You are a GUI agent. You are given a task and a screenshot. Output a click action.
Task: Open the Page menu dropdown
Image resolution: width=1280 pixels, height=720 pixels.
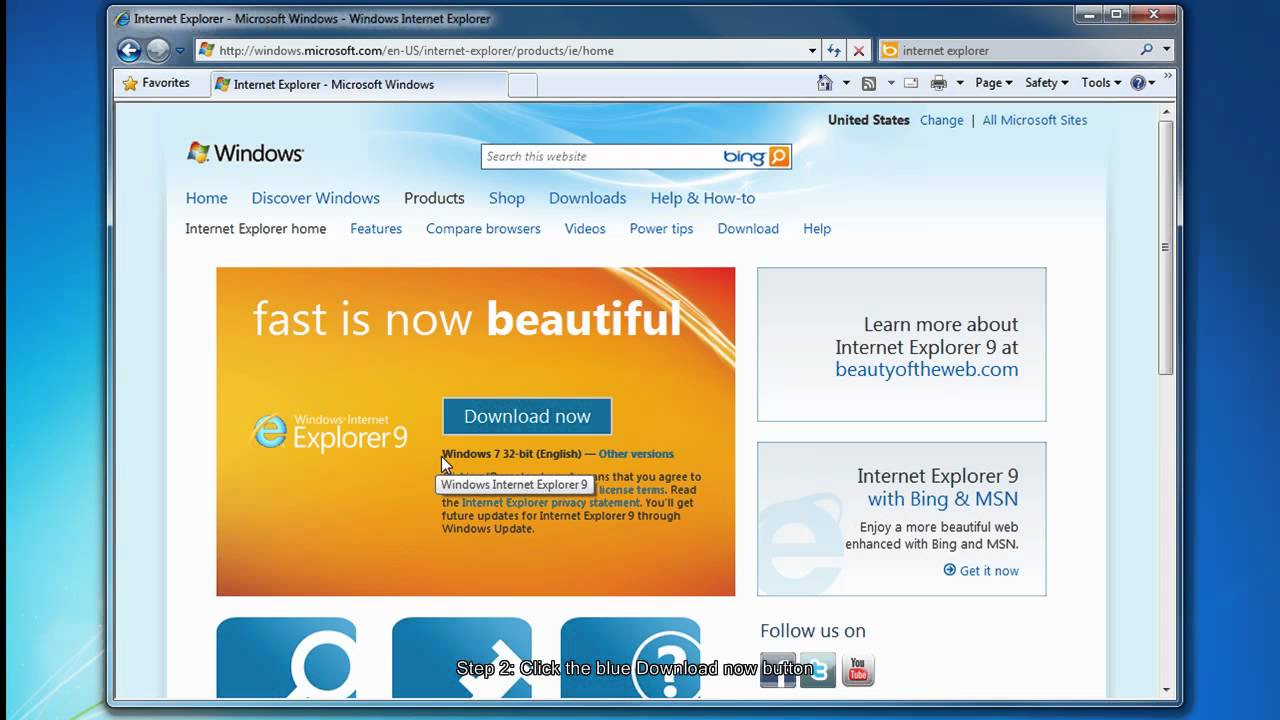click(993, 83)
